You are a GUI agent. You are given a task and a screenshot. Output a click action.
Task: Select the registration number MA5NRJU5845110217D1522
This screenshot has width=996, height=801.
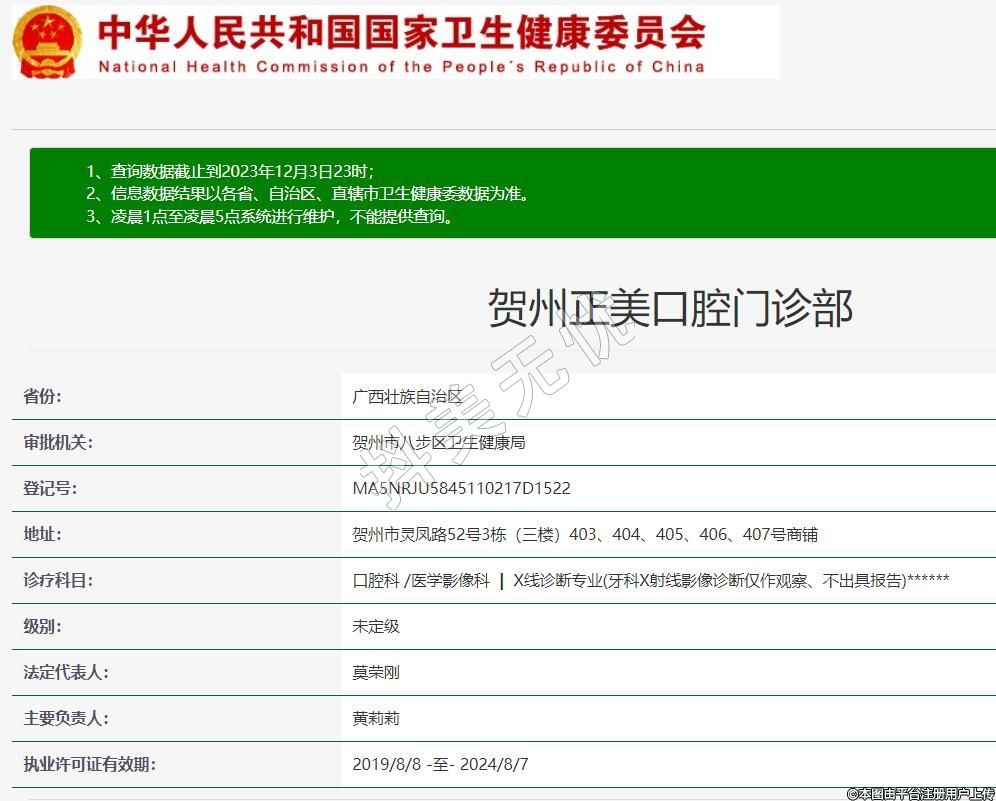[x=461, y=488]
